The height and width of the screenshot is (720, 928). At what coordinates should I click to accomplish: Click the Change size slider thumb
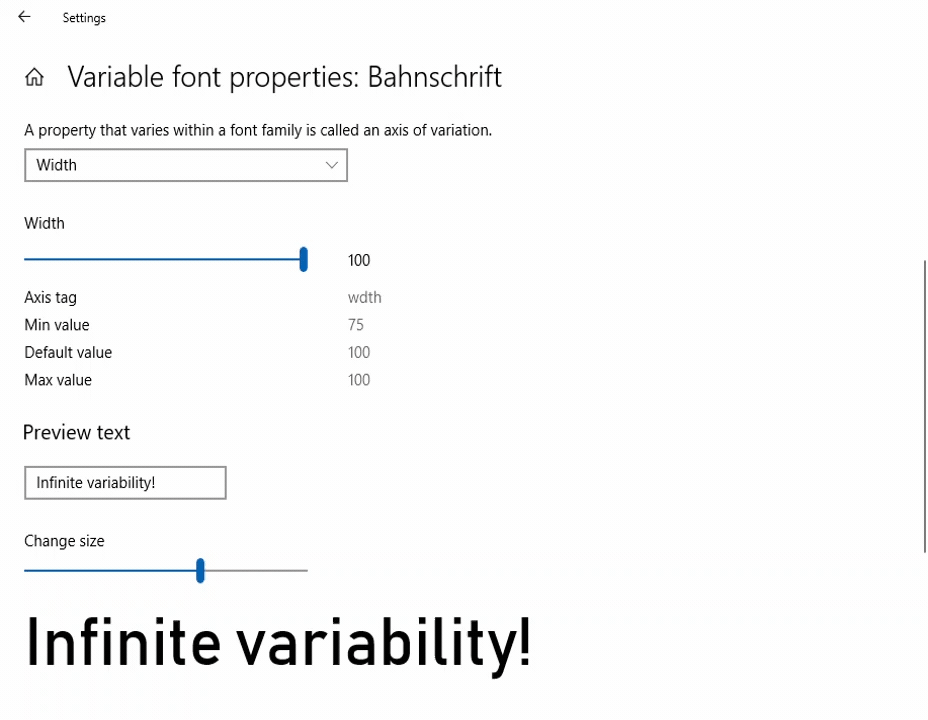tap(200, 570)
